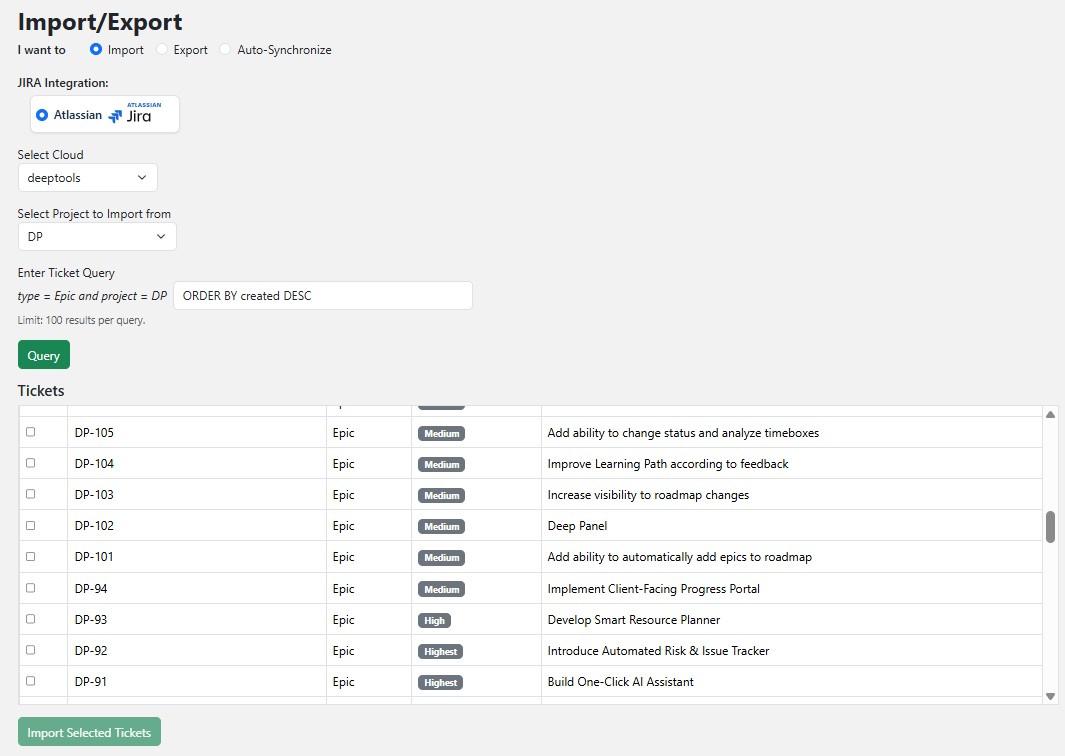Check the DP-92 ticket checkbox

[31, 650]
